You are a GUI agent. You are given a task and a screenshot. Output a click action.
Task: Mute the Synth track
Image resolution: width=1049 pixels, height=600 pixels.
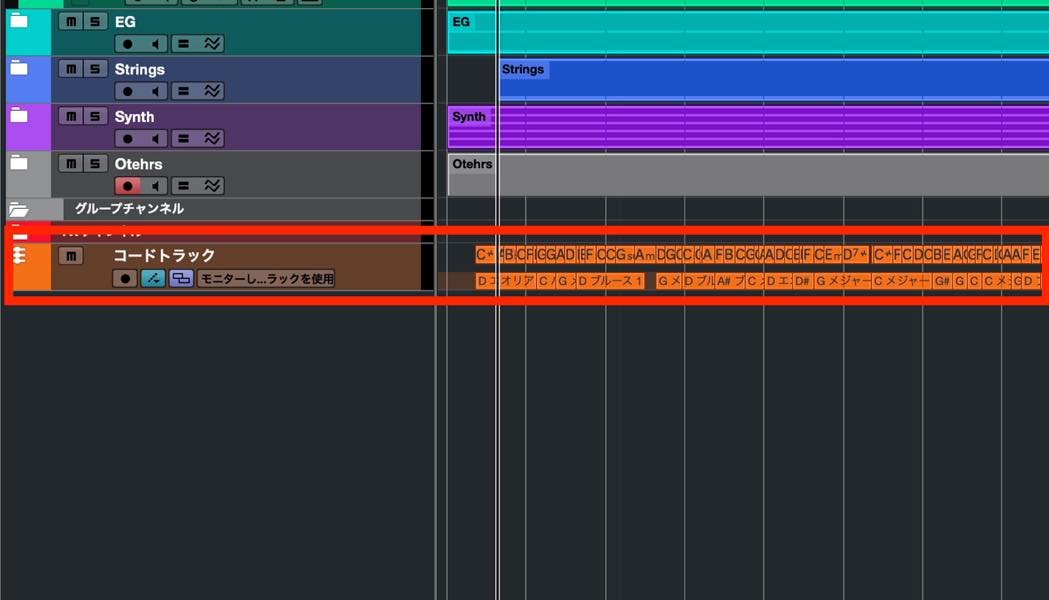(x=71, y=116)
